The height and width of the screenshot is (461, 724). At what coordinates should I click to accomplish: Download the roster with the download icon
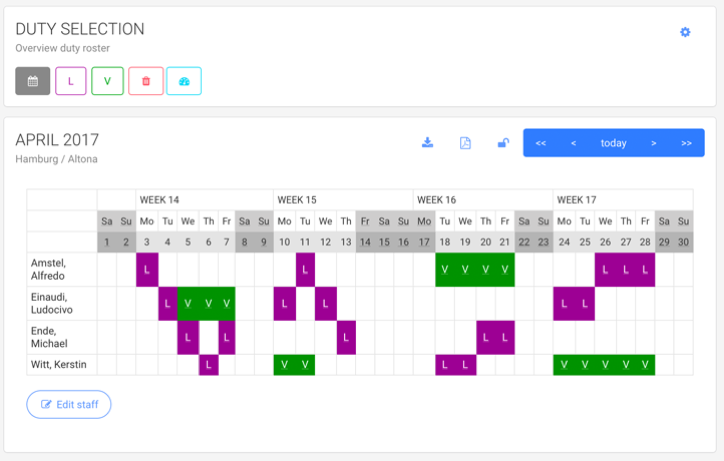coord(428,143)
